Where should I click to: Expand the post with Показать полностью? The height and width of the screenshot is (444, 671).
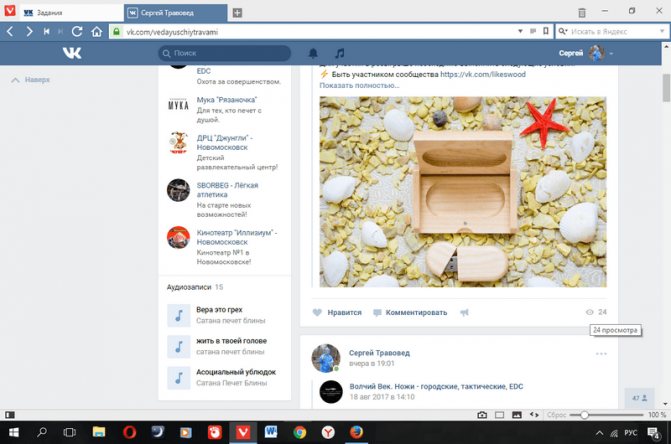(x=359, y=86)
